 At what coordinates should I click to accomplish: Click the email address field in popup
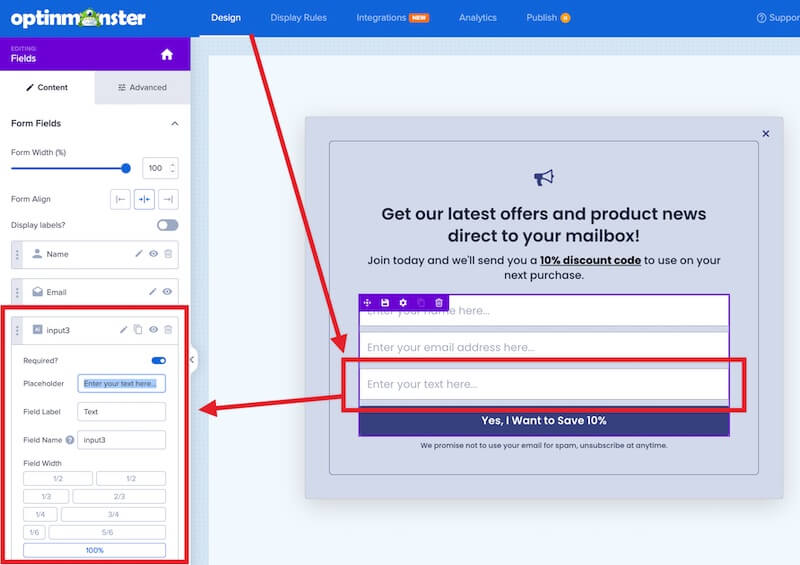click(x=544, y=348)
